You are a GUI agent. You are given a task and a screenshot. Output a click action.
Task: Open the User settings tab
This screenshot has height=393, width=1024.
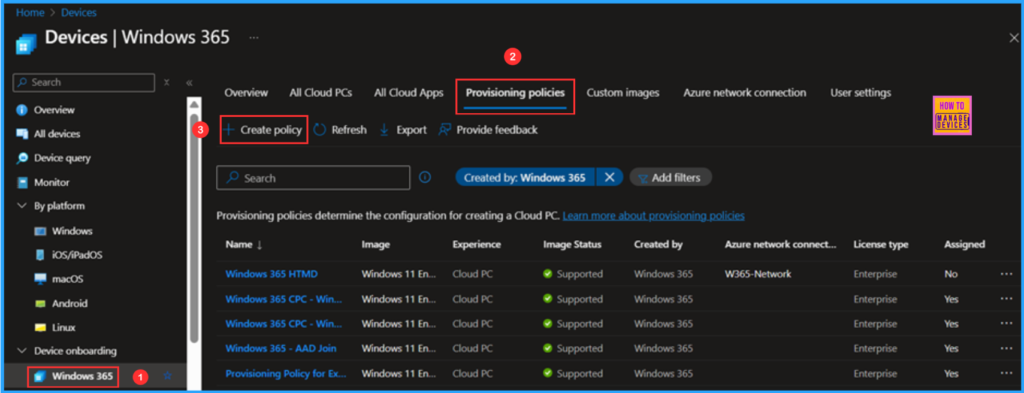click(x=861, y=93)
